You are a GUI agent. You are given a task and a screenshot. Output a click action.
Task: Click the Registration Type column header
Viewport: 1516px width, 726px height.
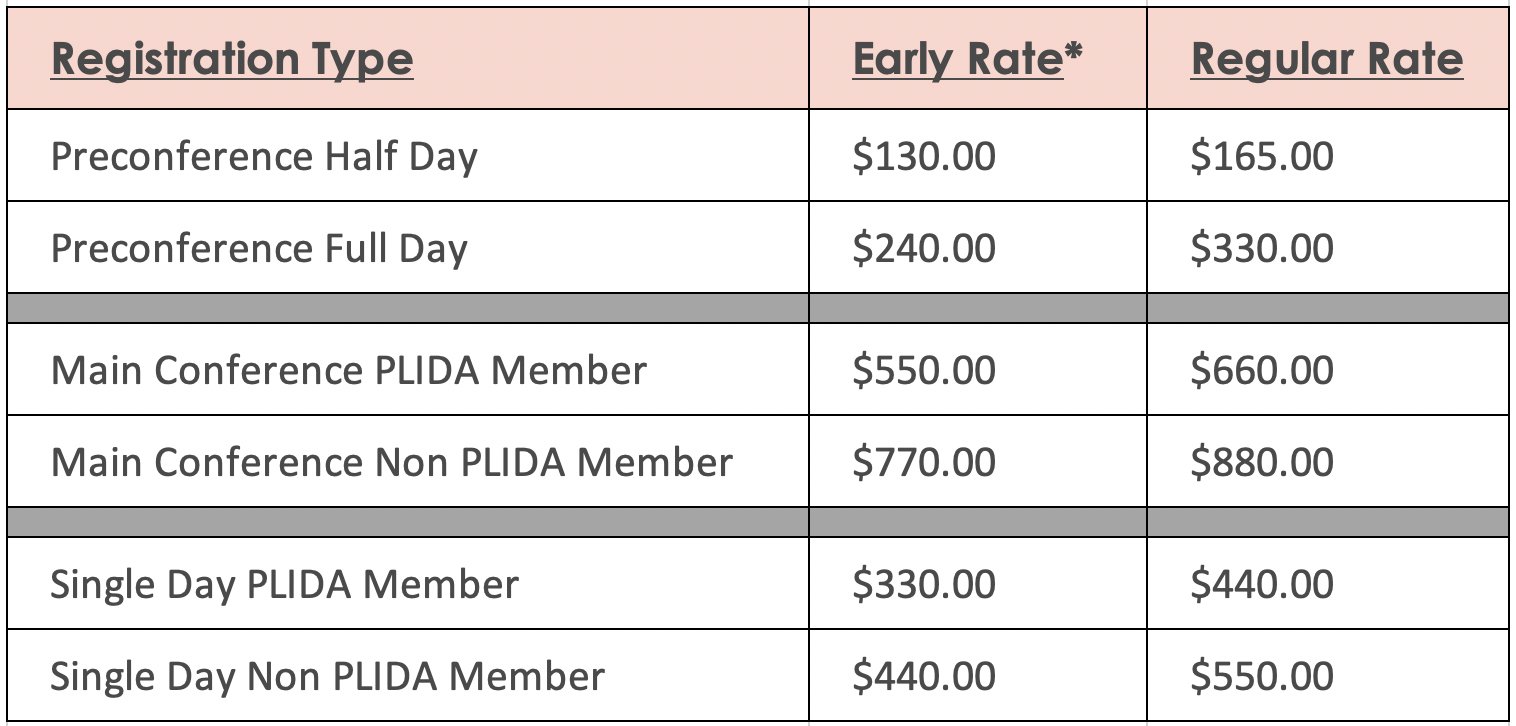point(232,60)
